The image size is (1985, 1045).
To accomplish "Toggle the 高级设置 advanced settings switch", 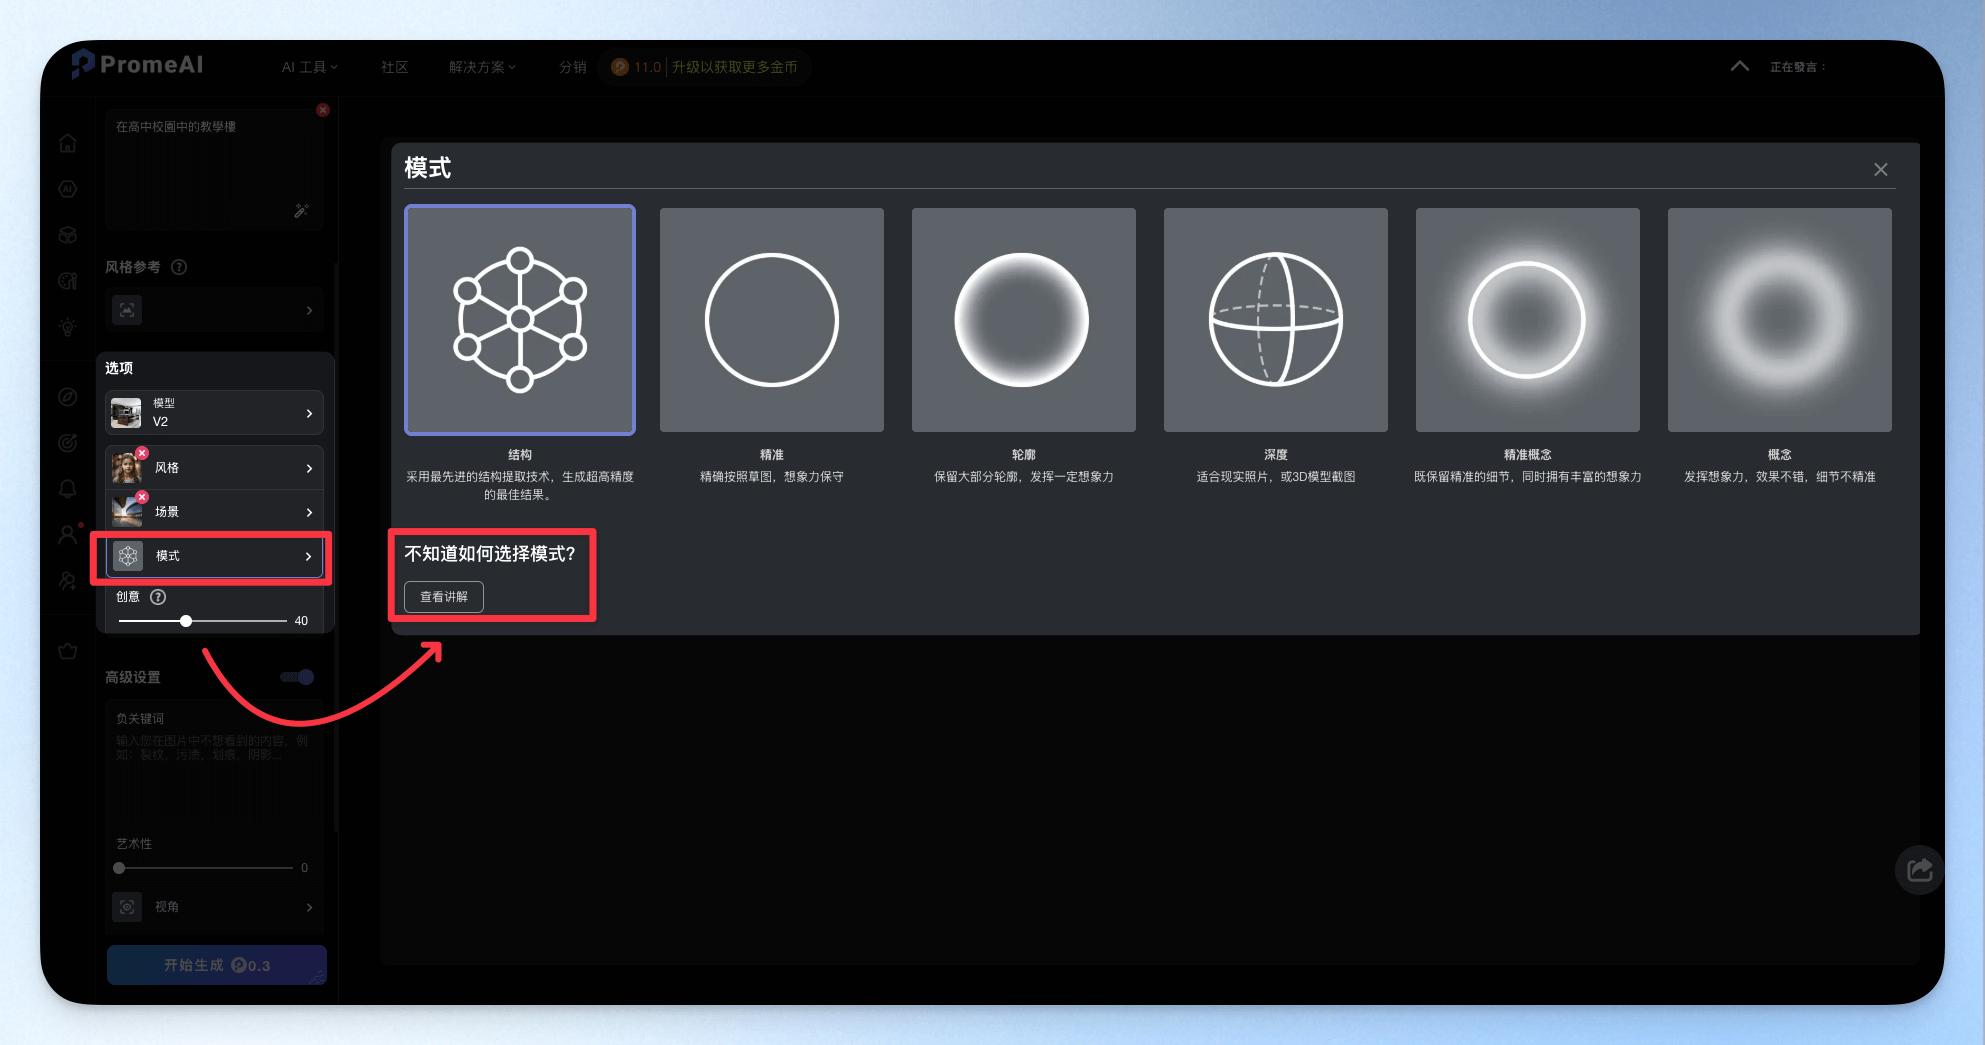I will coord(298,677).
